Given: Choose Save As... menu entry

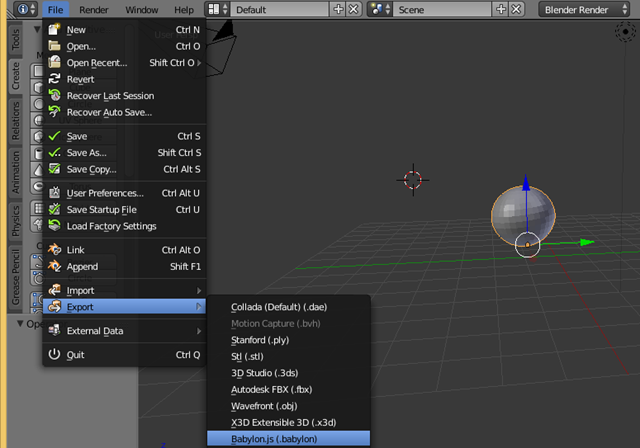Looking at the screenshot, I should point(124,153).
